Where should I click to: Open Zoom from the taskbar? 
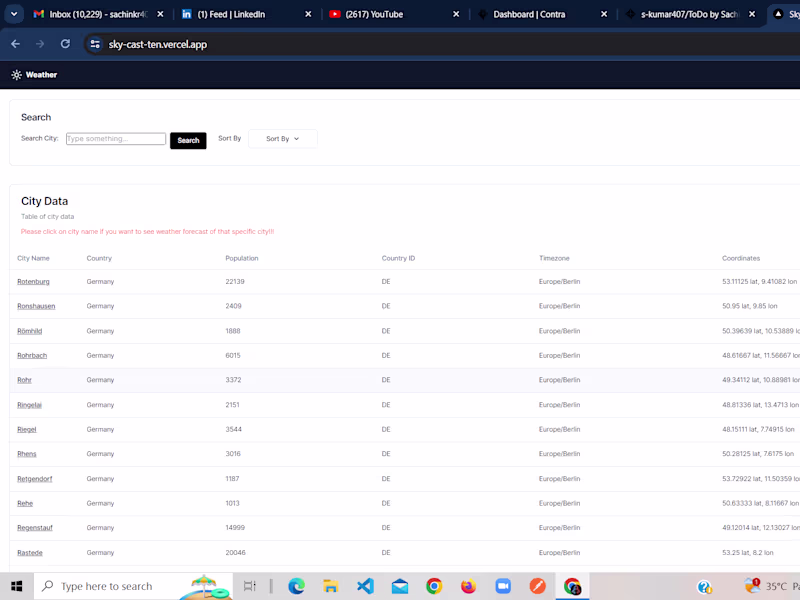click(503, 586)
